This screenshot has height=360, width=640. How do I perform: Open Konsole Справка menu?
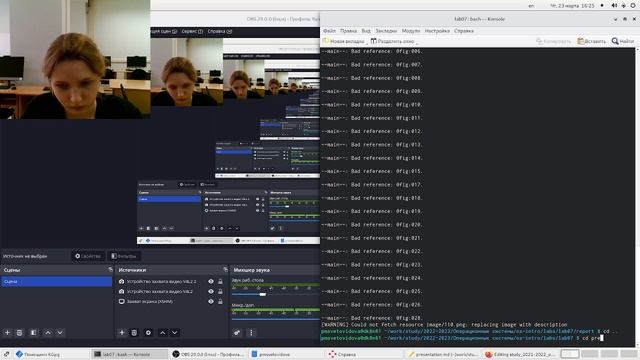pyautogui.click(x=464, y=31)
